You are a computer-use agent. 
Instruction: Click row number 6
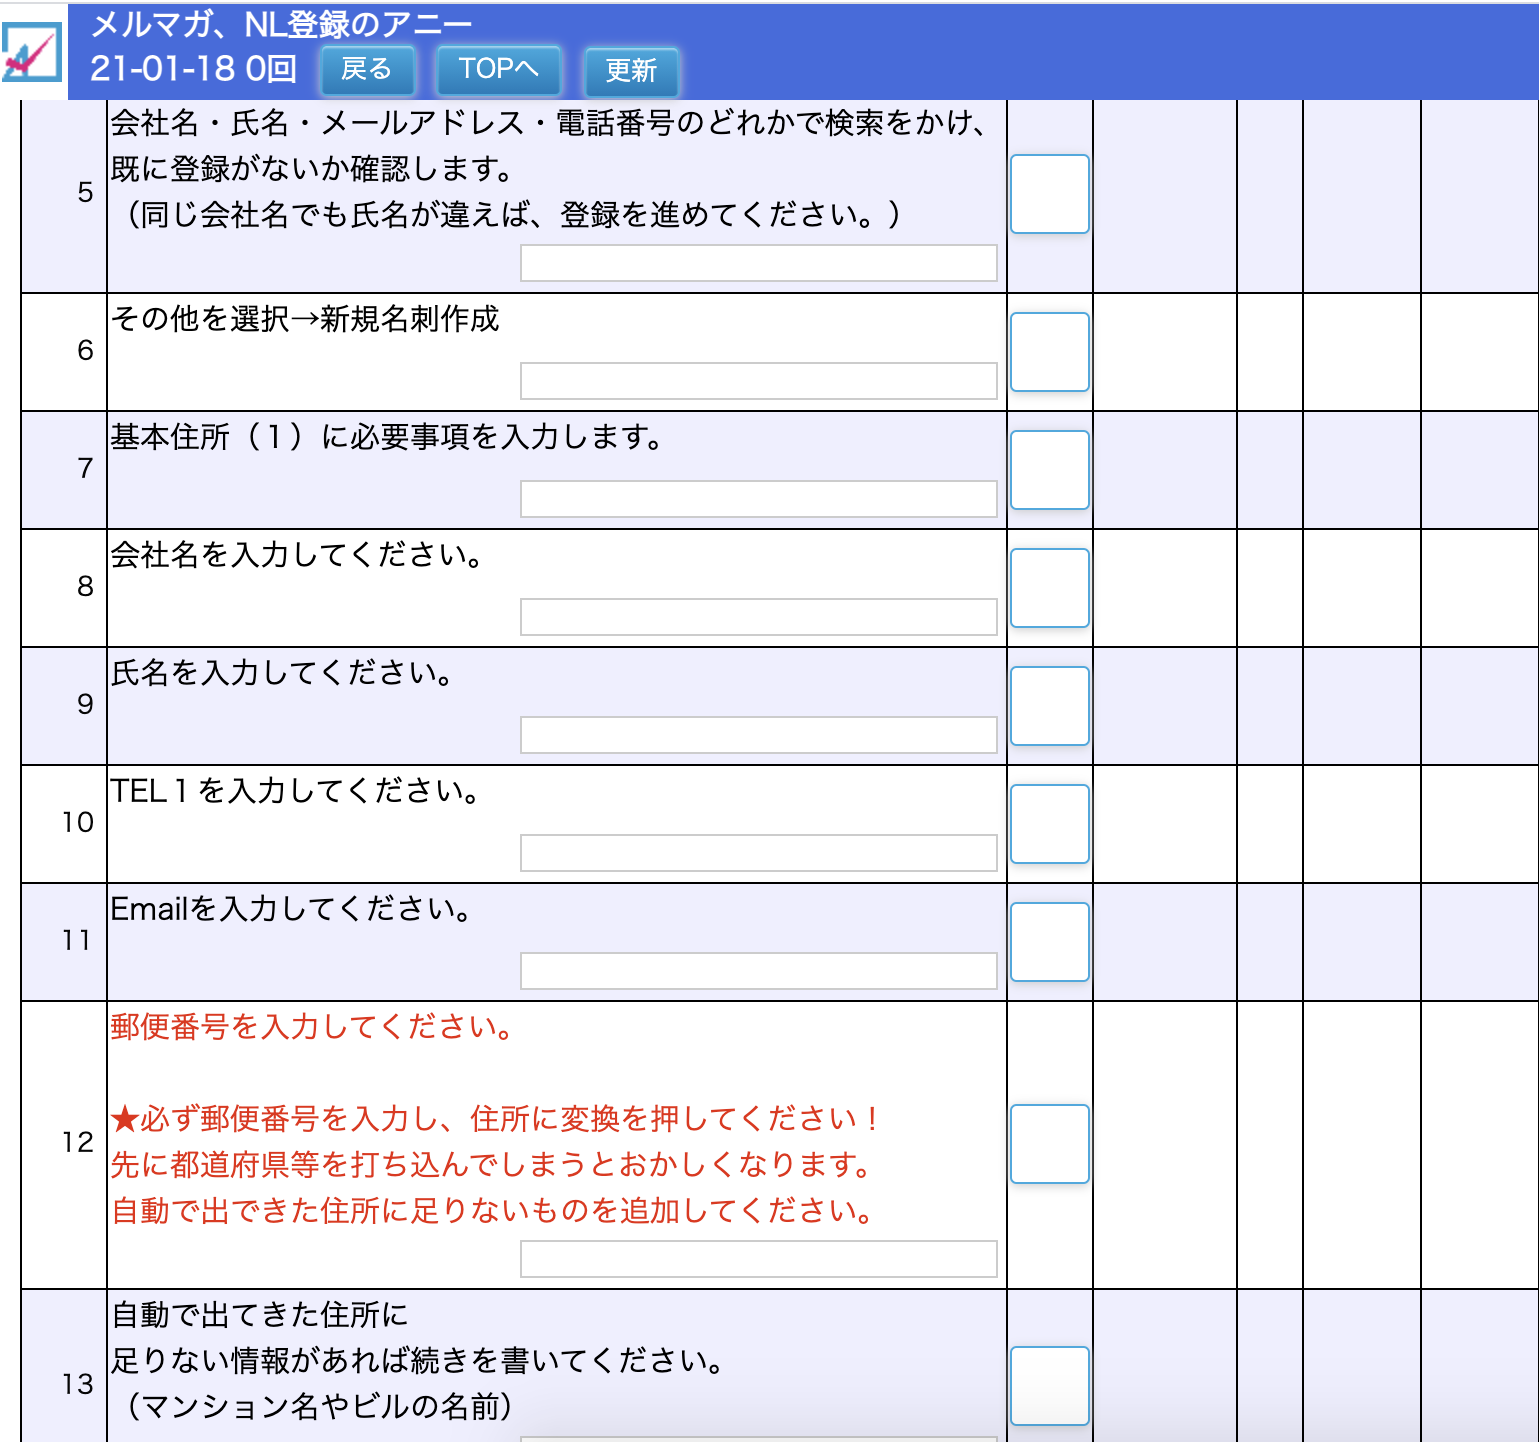click(x=85, y=351)
